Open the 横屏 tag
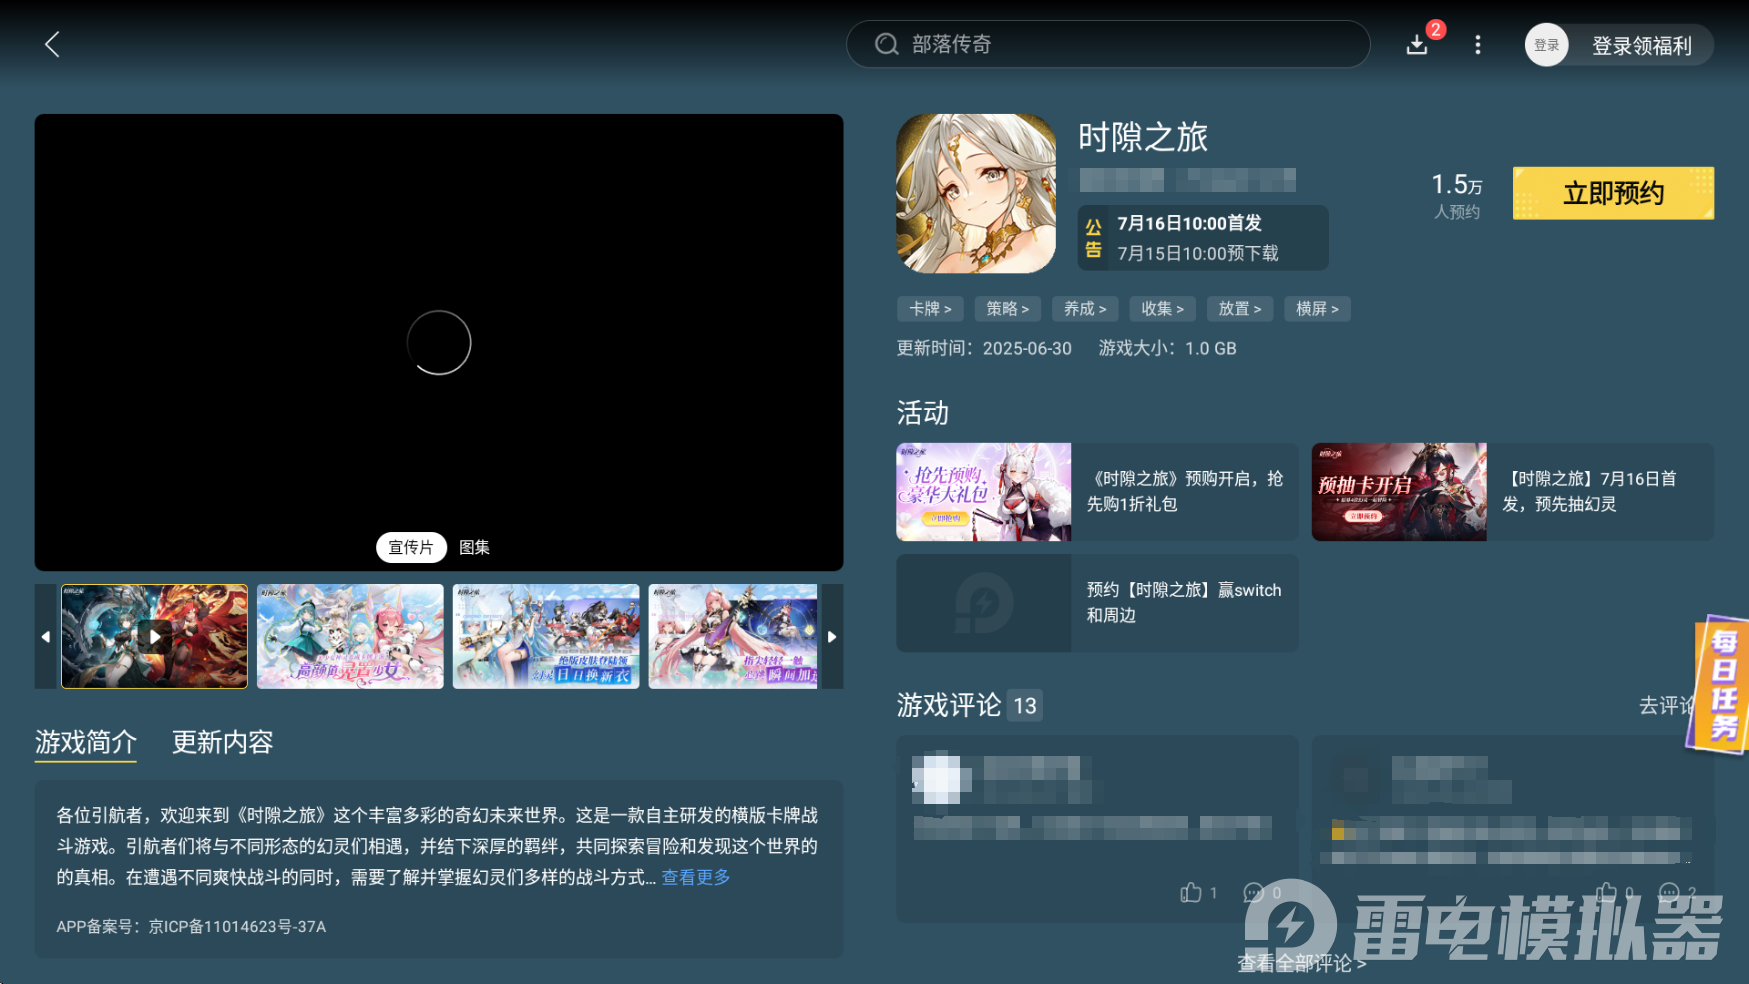The height and width of the screenshot is (984, 1749). pos(1317,309)
